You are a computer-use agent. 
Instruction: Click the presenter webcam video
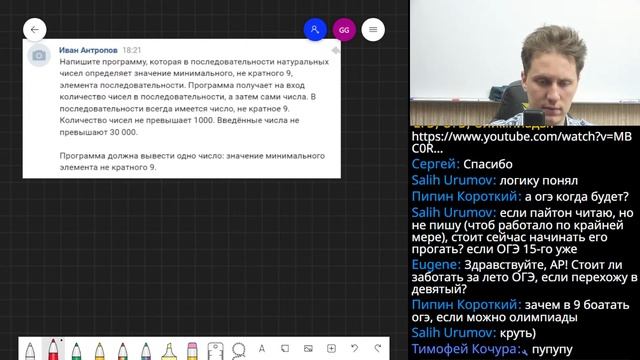[525, 62]
